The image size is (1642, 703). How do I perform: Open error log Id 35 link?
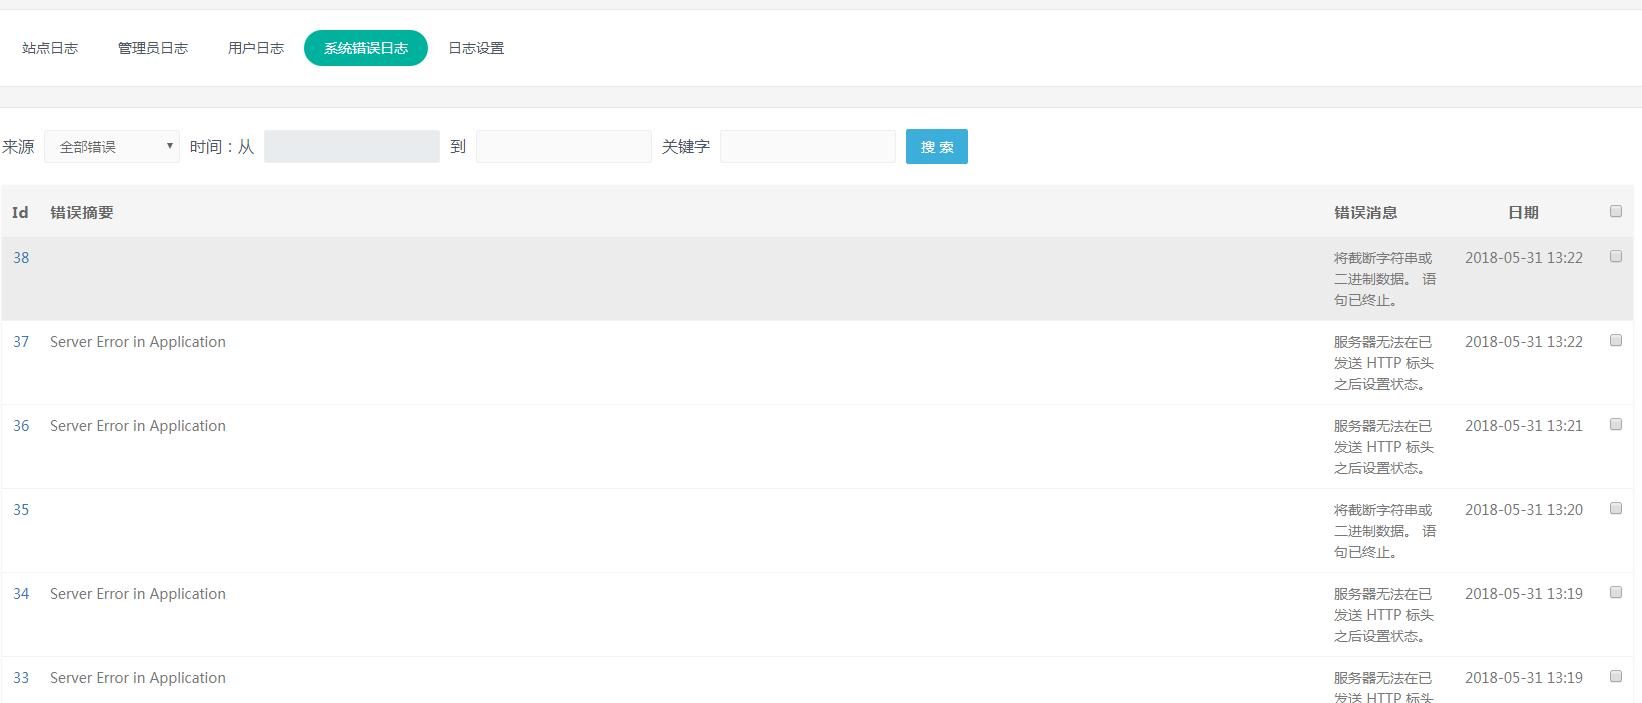21,510
